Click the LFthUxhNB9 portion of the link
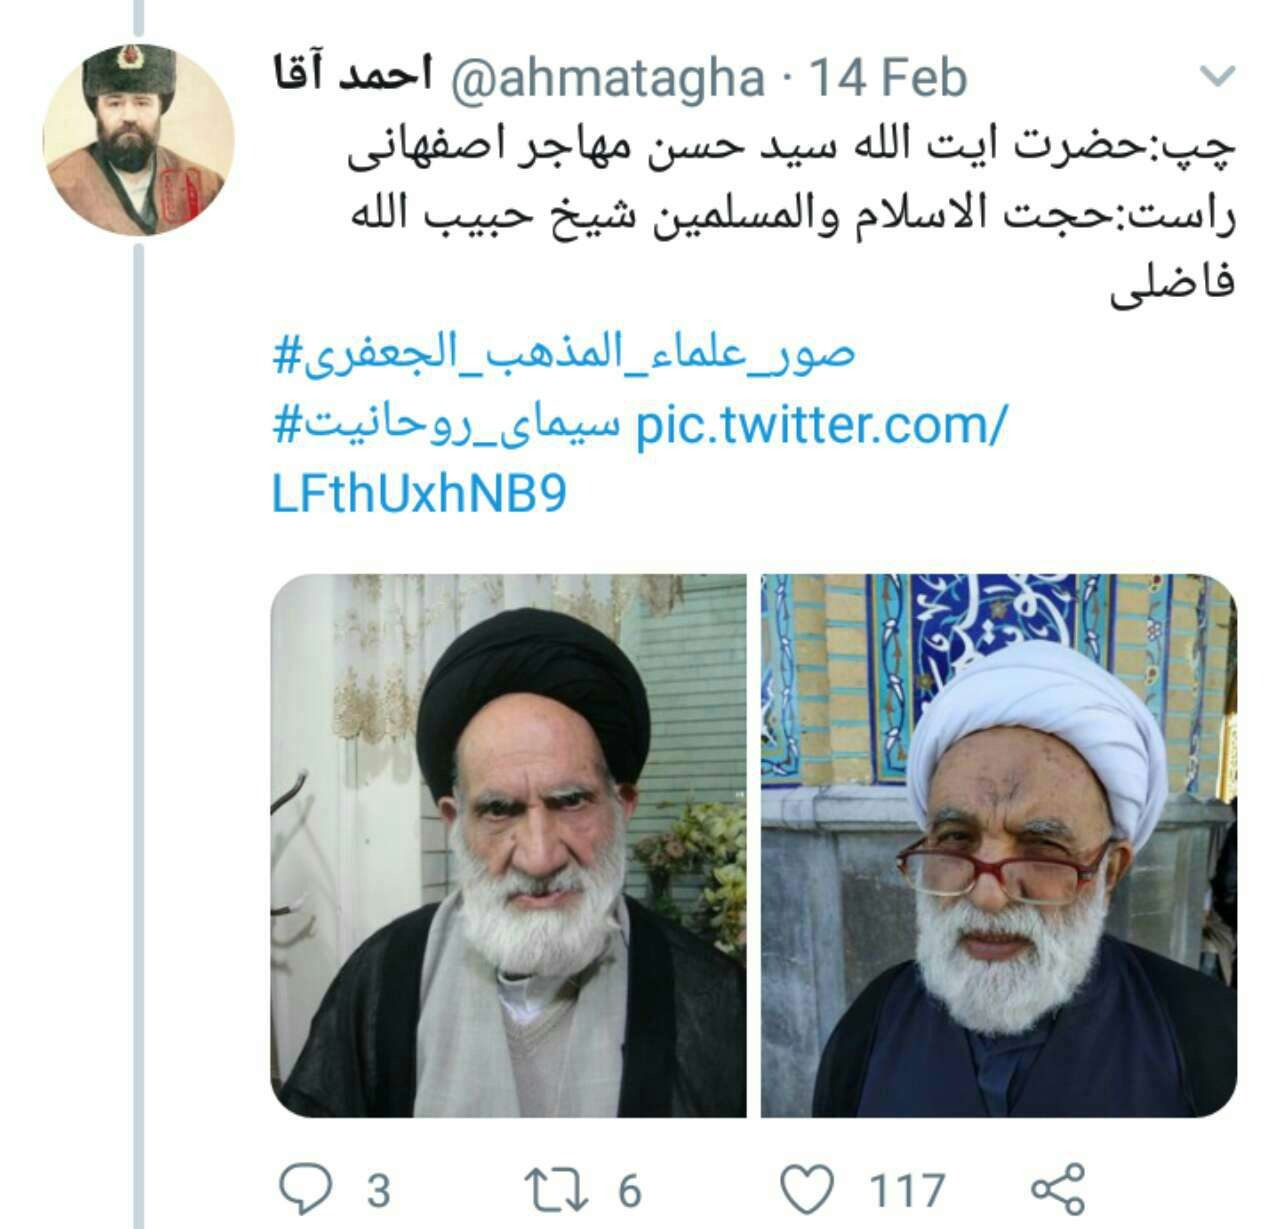Image resolution: width=1280 pixels, height=1229 pixels. (x=419, y=494)
